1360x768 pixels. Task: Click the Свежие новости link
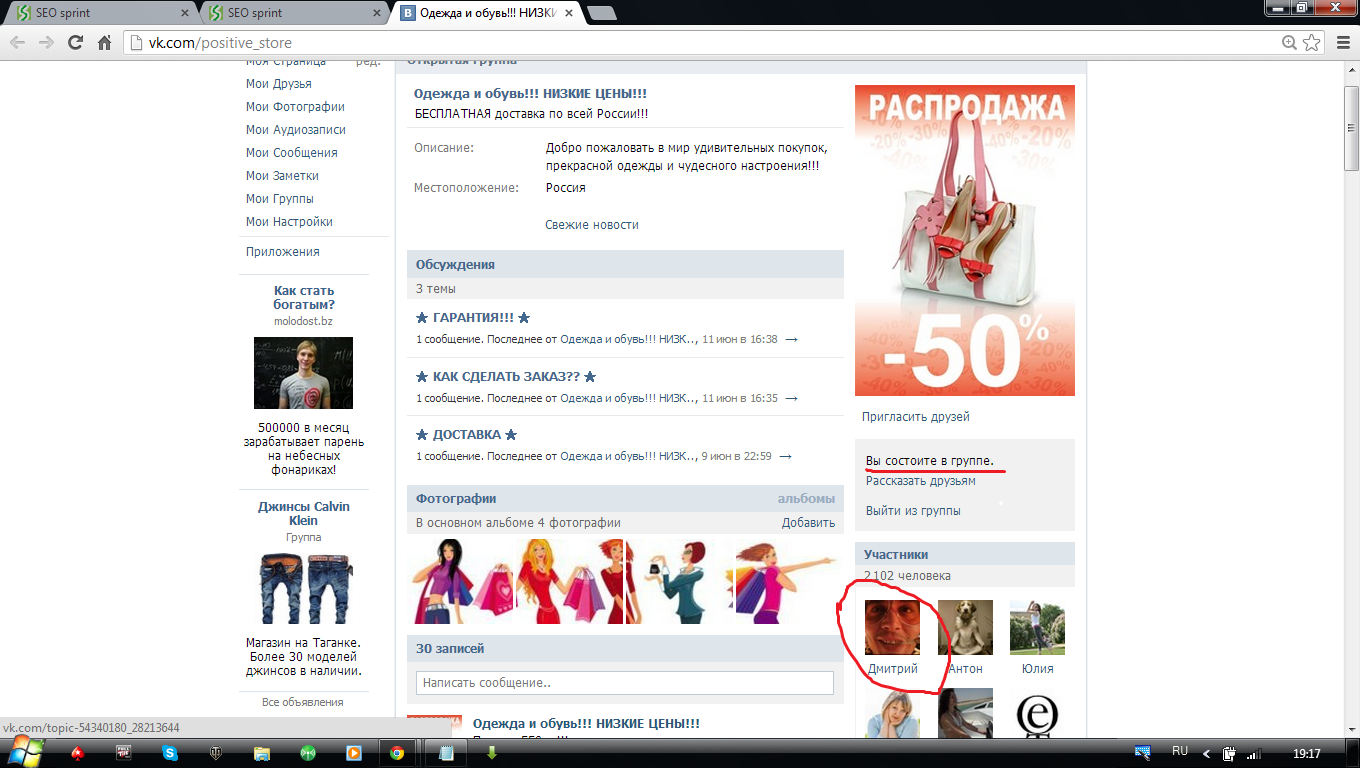(x=592, y=225)
